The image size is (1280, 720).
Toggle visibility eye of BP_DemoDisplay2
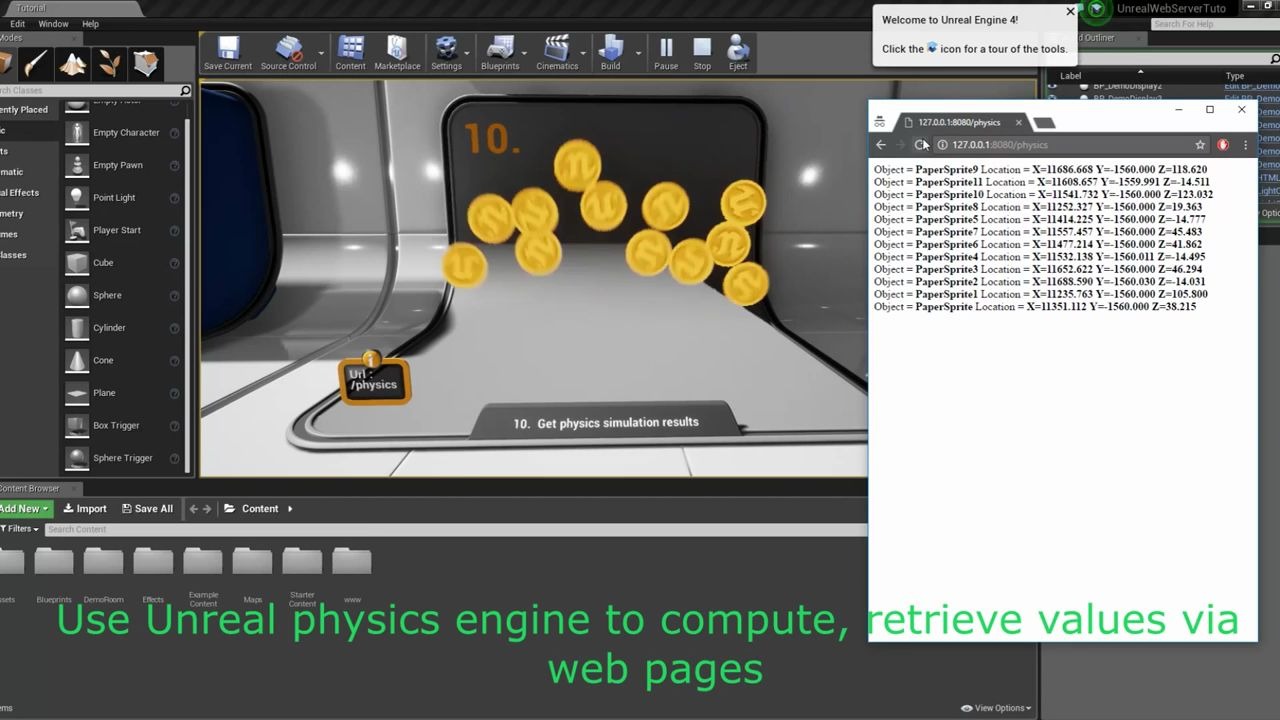click(x=1052, y=87)
